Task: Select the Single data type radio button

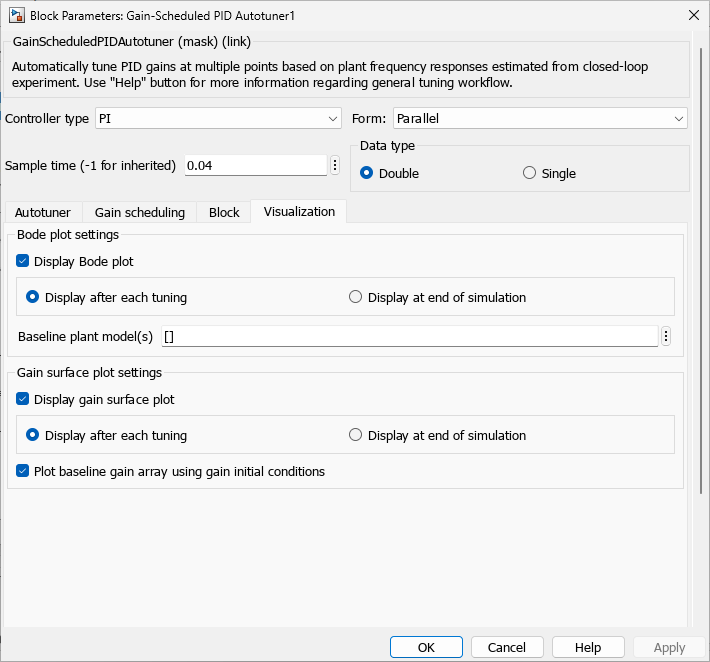Action: click(x=530, y=173)
